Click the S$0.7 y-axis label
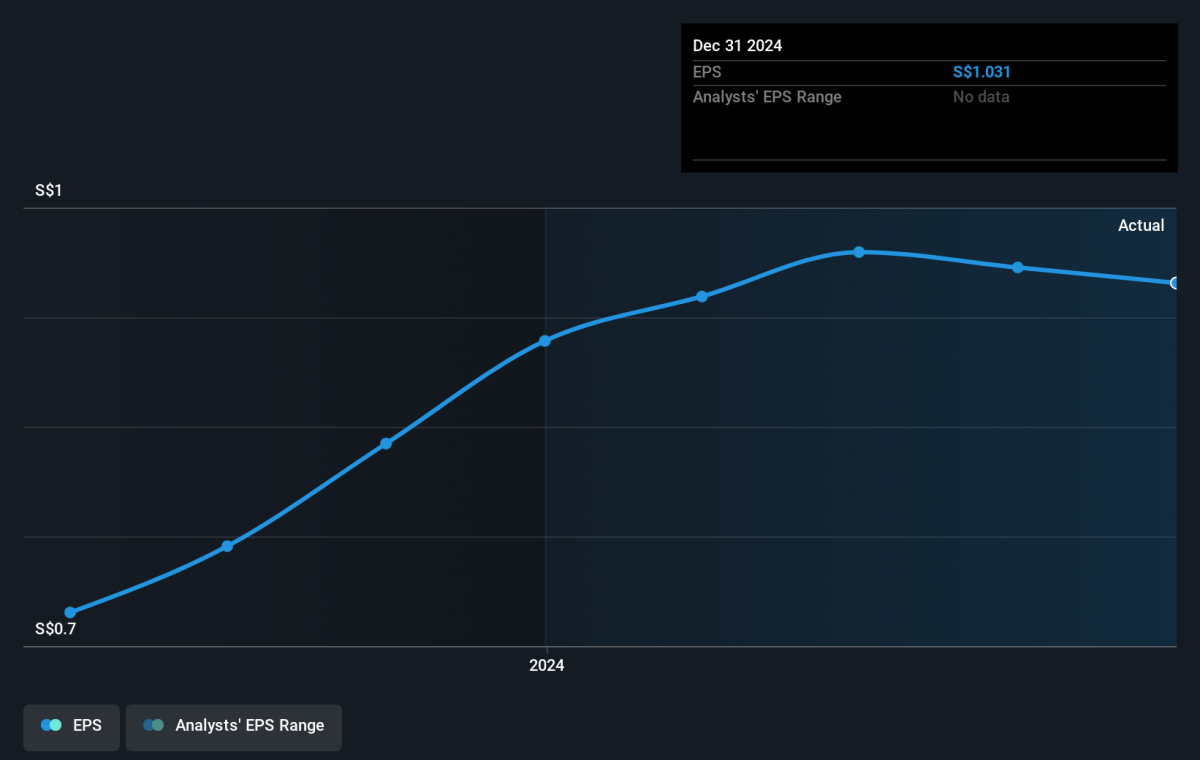This screenshot has height=760, width=1200. (x=55, y=629)
